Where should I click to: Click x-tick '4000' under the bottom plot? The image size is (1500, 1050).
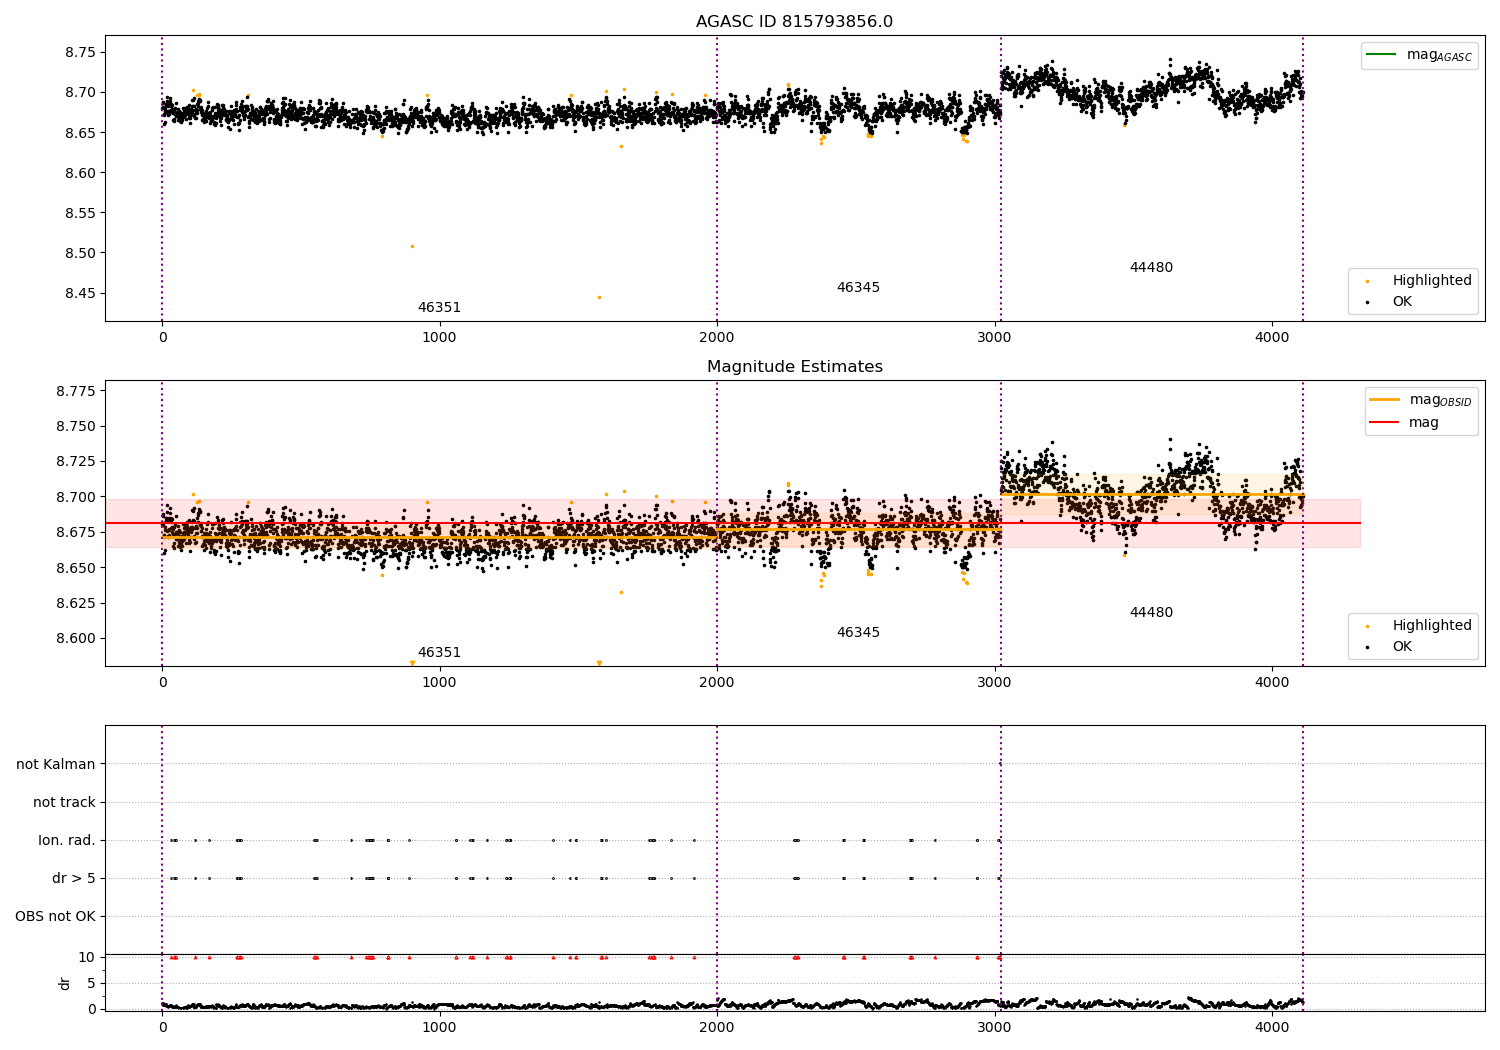click(x=1272, y=1026)
